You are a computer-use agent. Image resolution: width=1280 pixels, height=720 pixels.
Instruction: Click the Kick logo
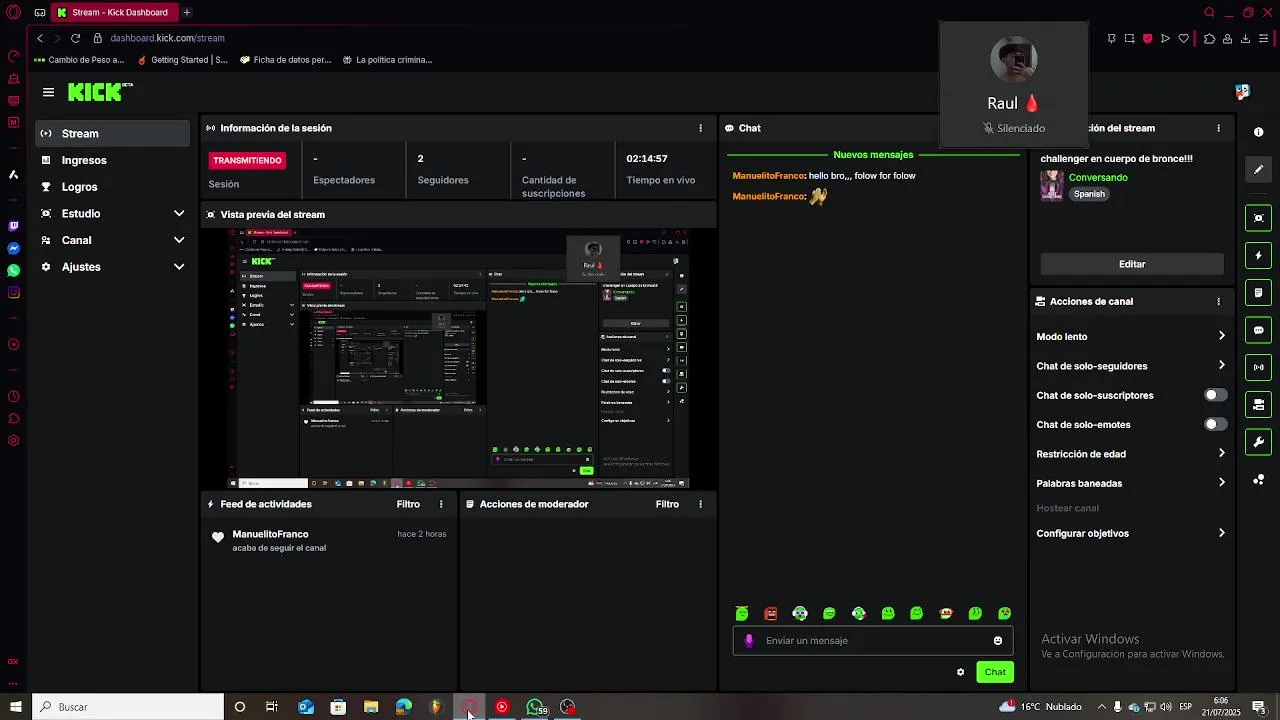100,92
